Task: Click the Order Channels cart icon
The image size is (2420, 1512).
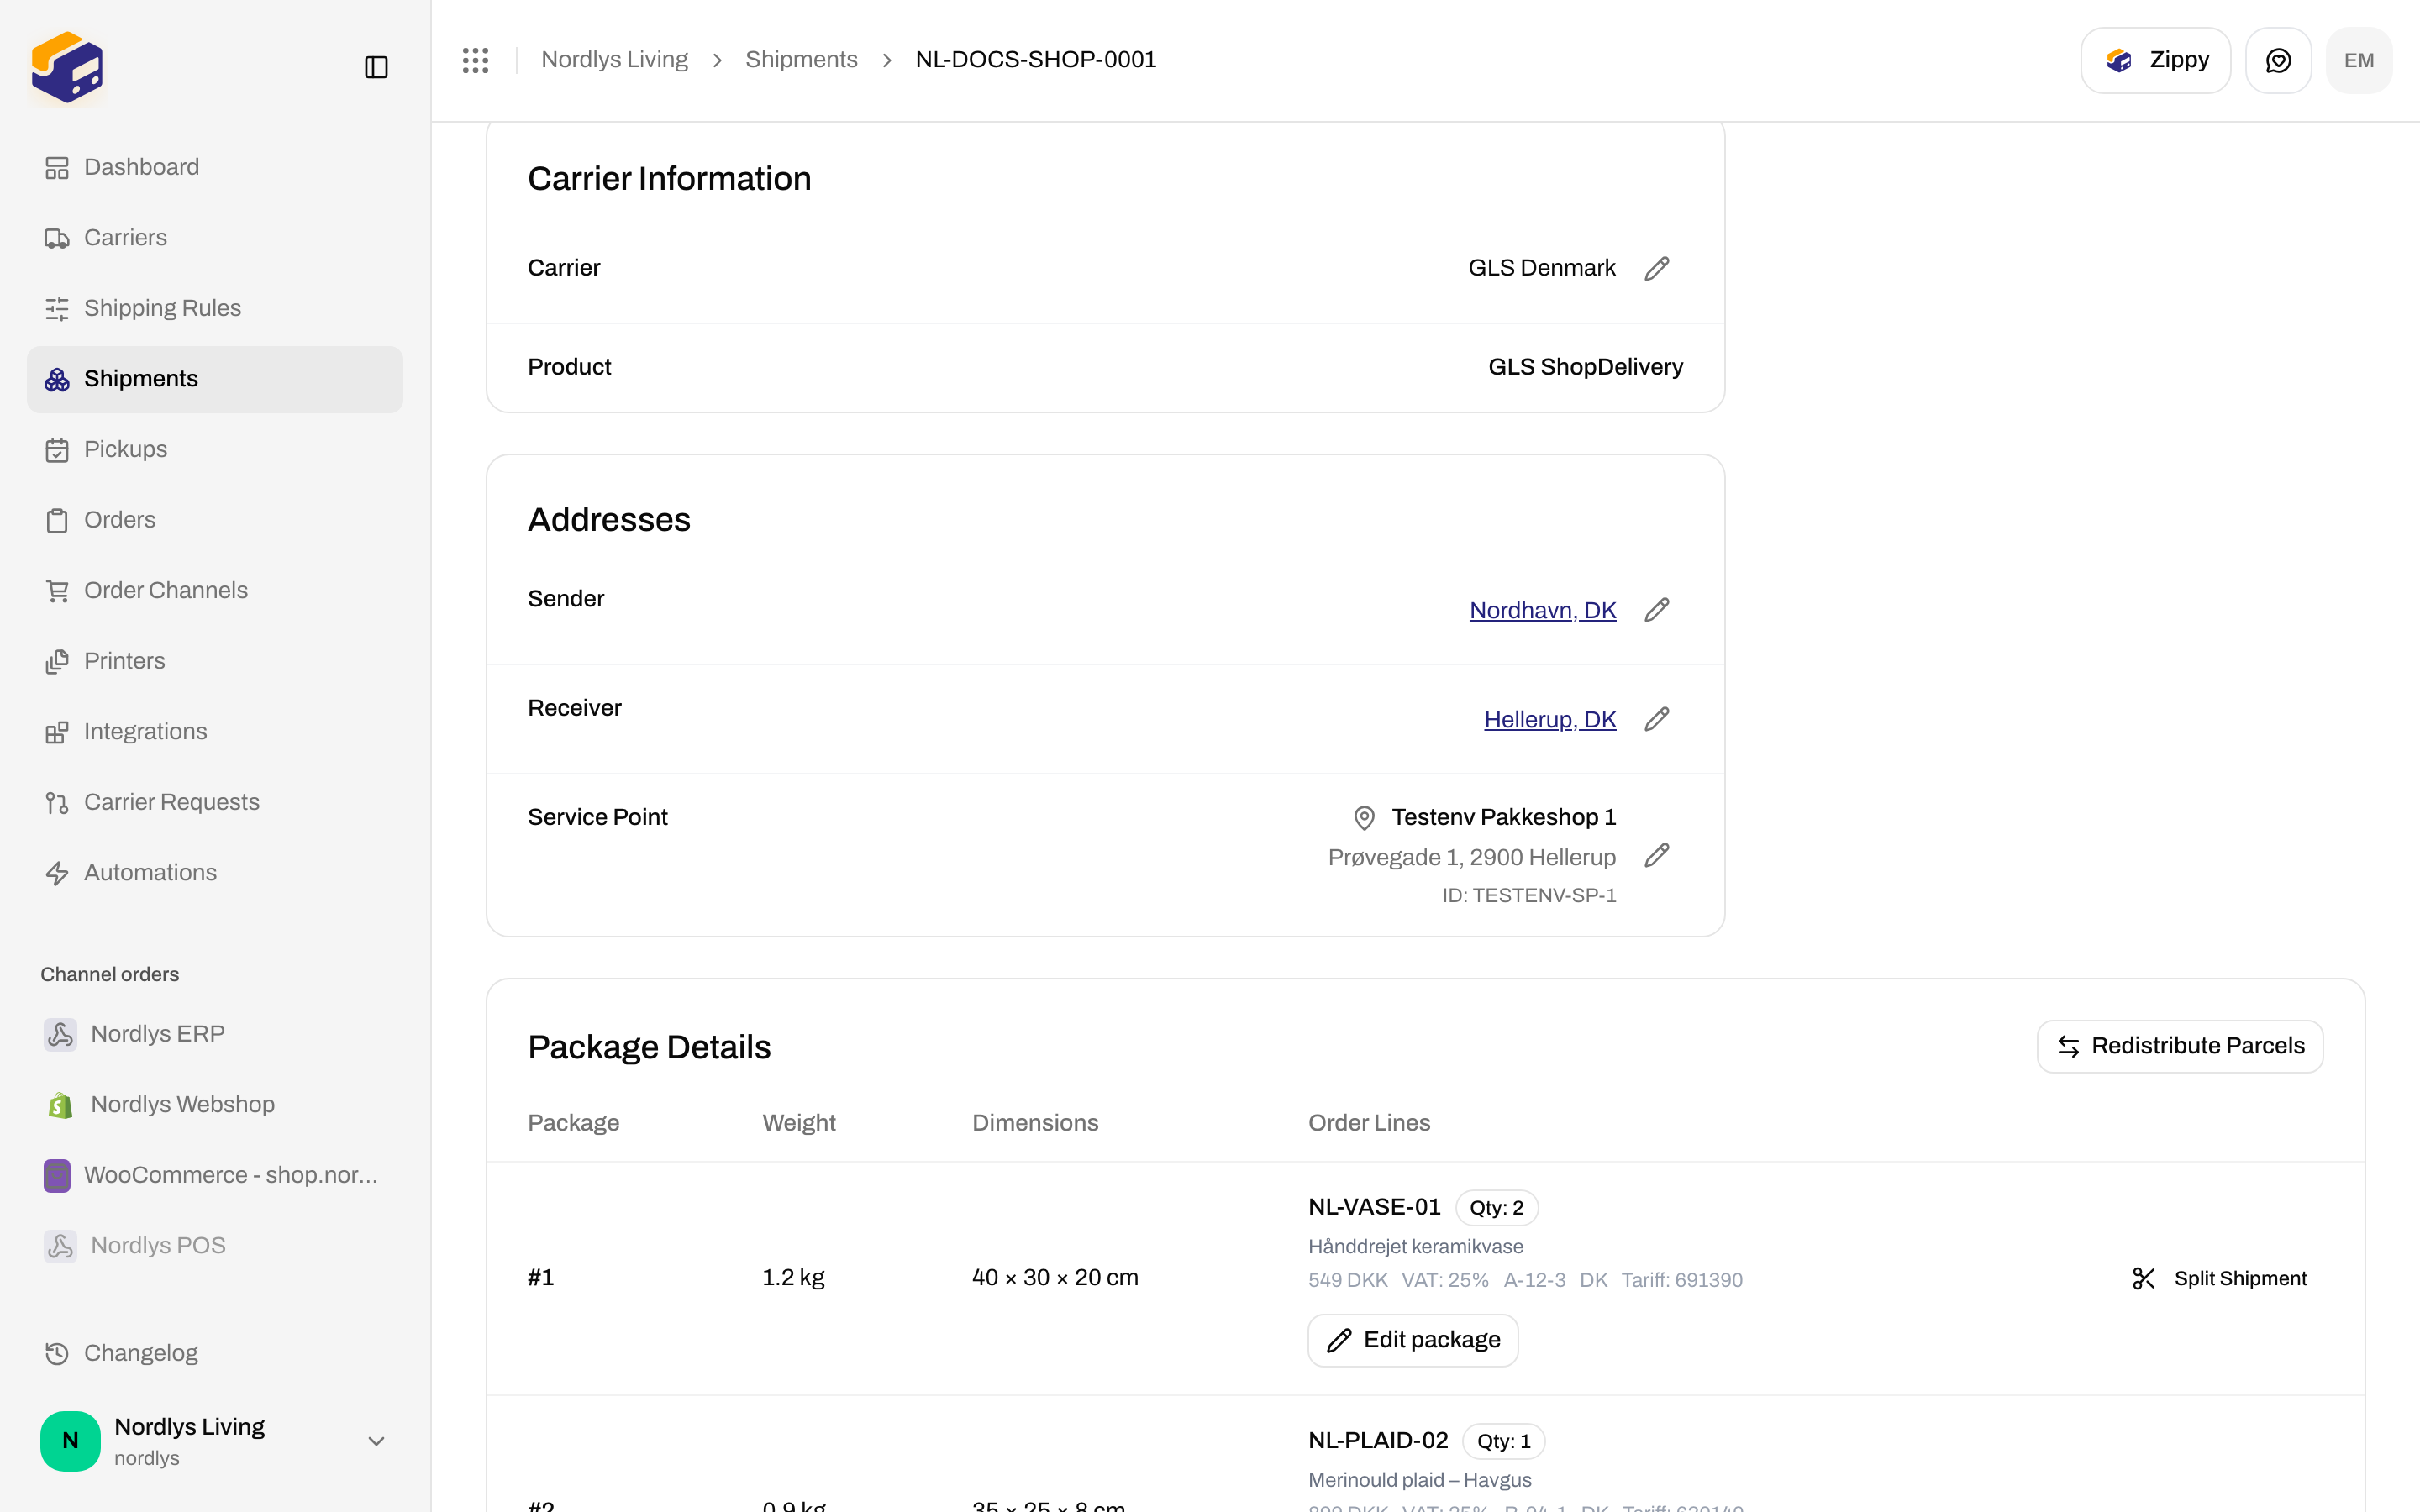Action: point(57,591)
